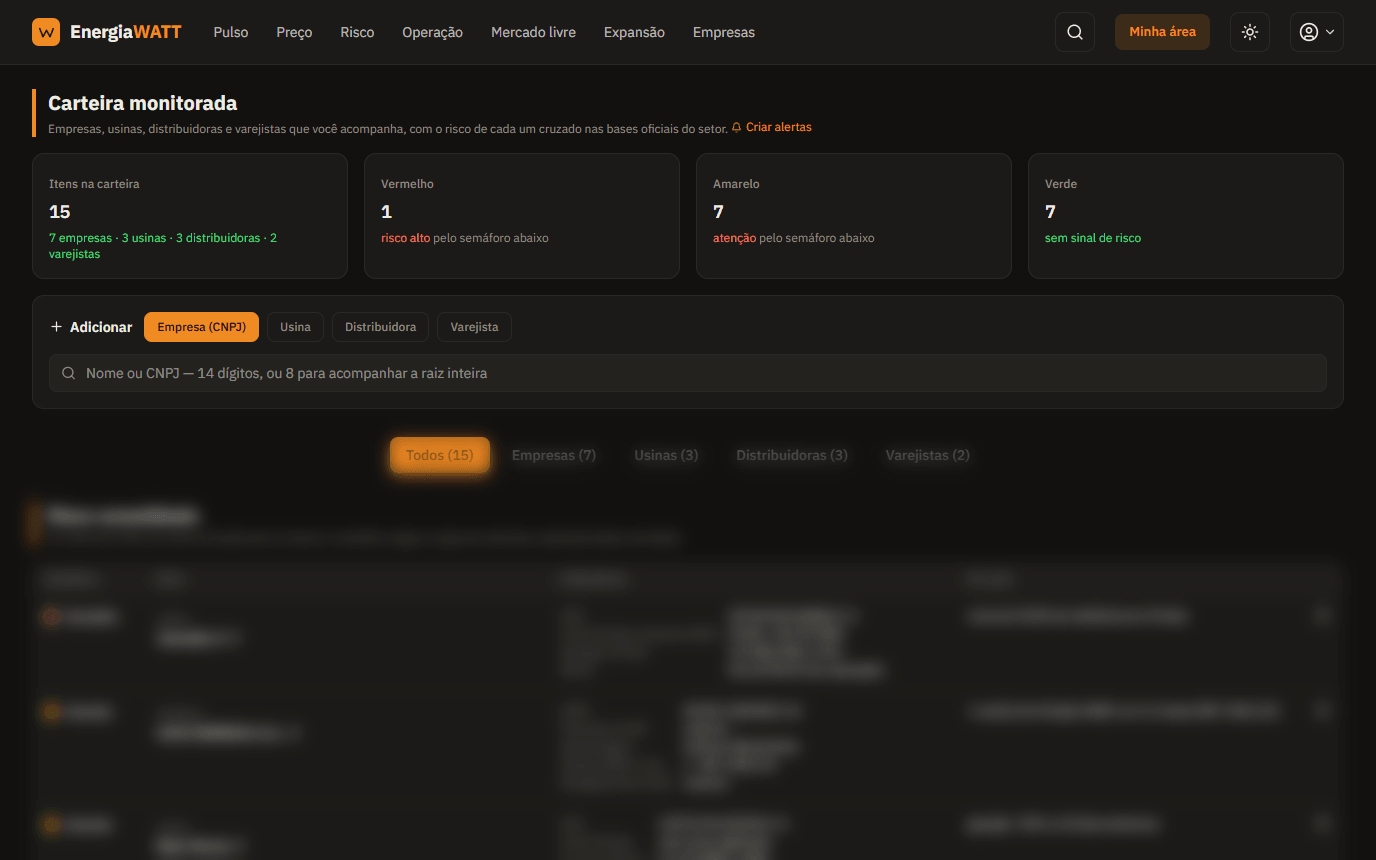
Task: Switch to the Usinas (3) tab
Action: (666, 455)
